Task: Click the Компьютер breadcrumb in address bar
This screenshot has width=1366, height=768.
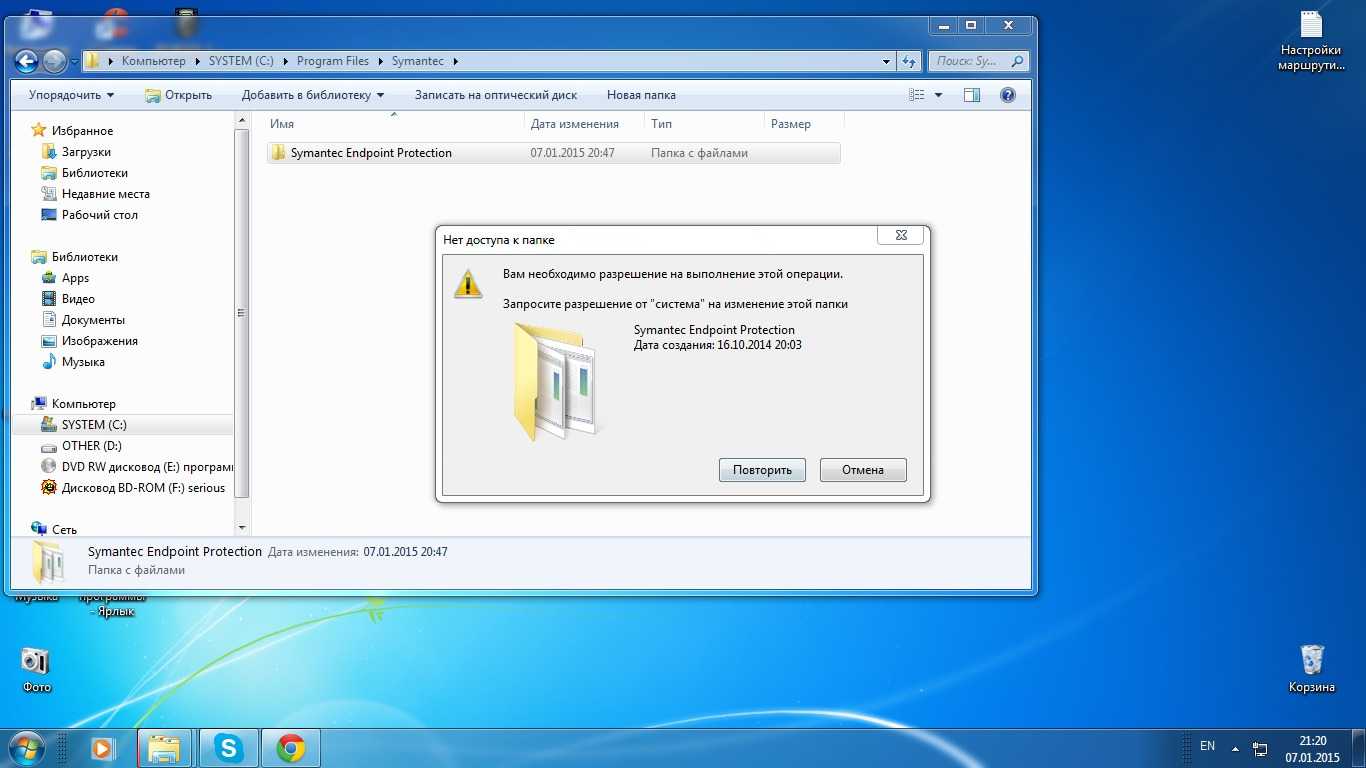Action: click(154, 61)
